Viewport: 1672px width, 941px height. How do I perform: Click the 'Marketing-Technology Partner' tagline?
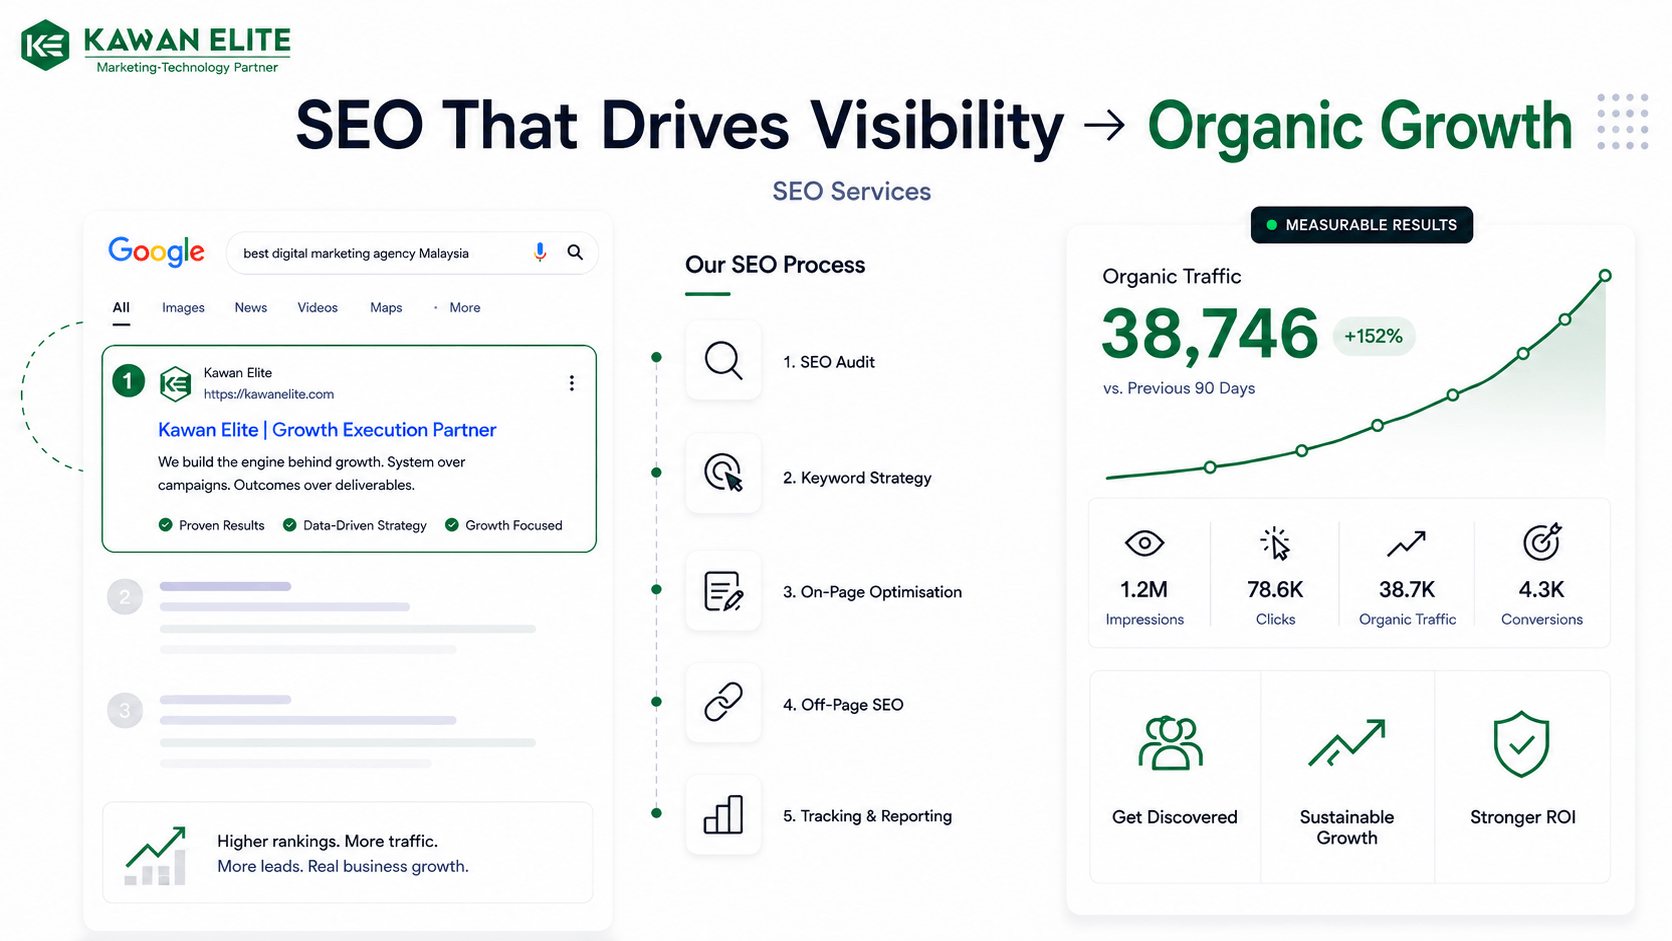187,67
